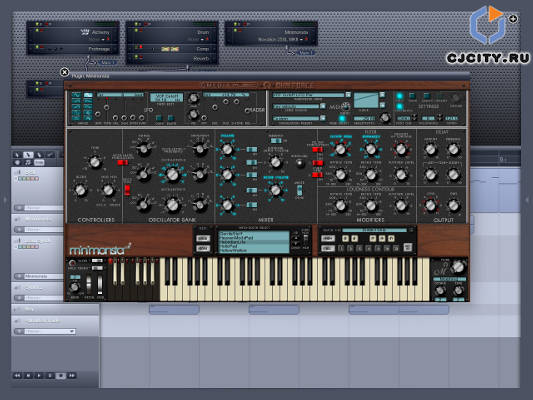Click the large knob beside minimonsta keyboard, top right
Screen dimensions: 533x400
(458, 267)
